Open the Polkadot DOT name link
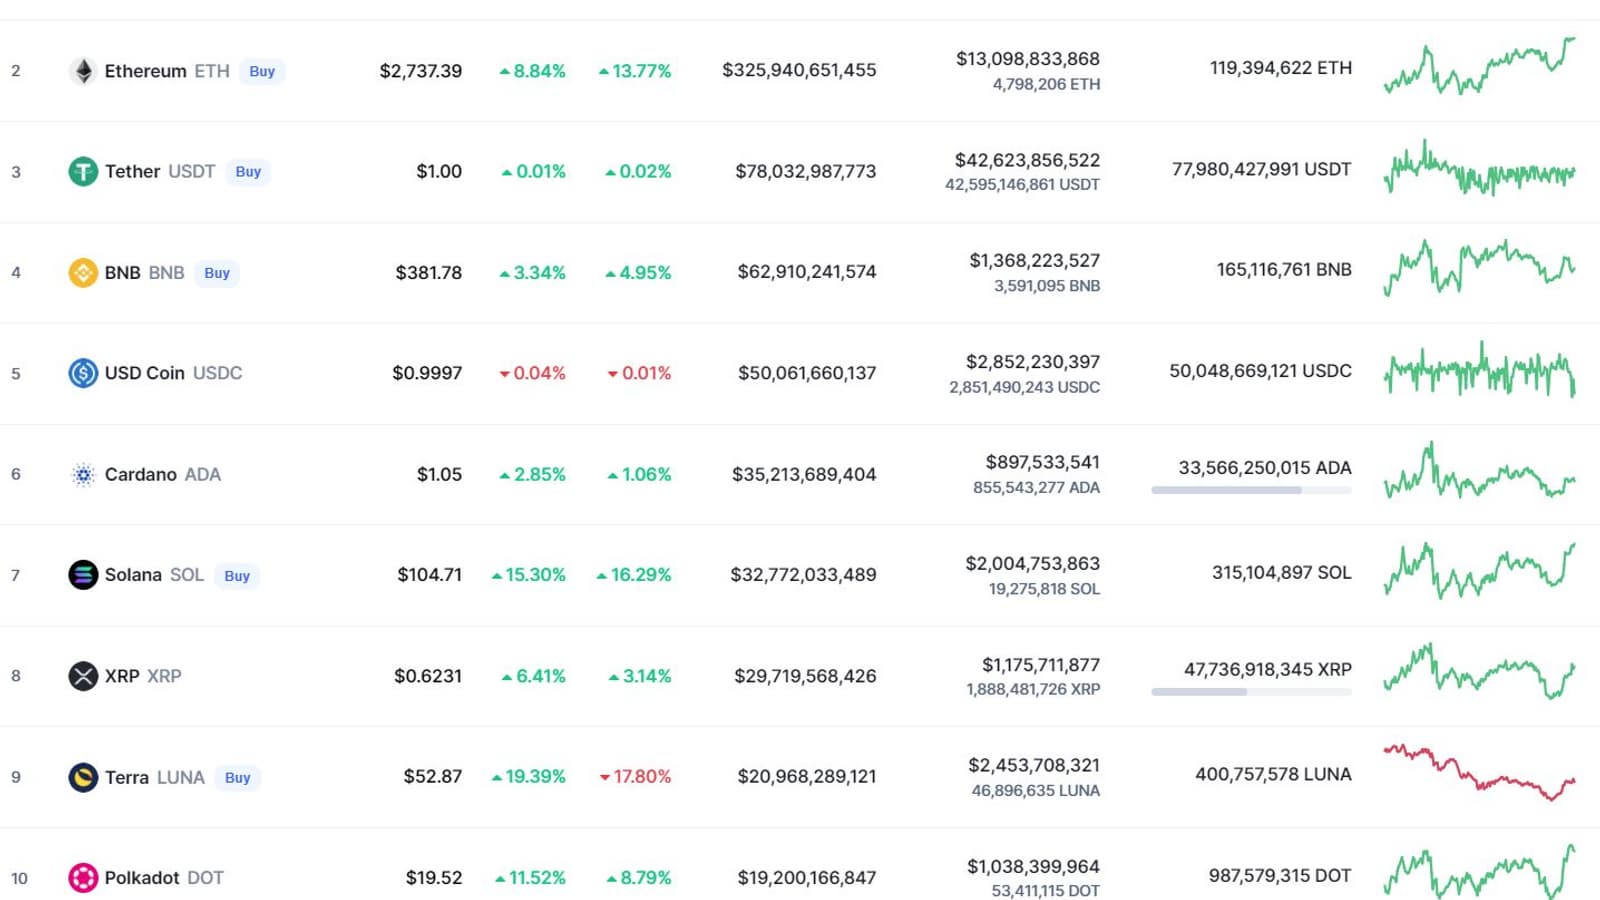This screenshot has width=1600, height=900. 164,878
